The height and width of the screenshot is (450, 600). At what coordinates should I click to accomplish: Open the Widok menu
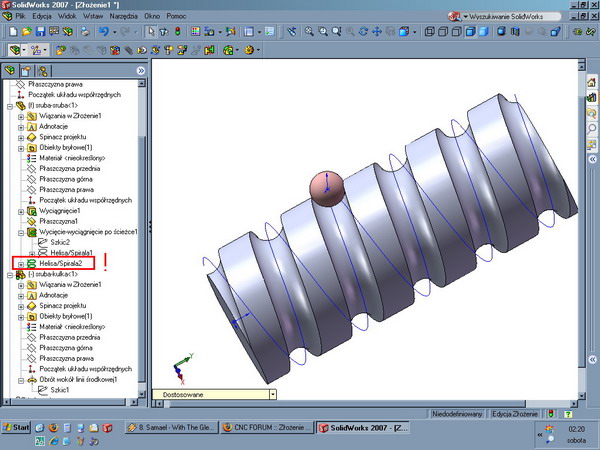(67, 16)
